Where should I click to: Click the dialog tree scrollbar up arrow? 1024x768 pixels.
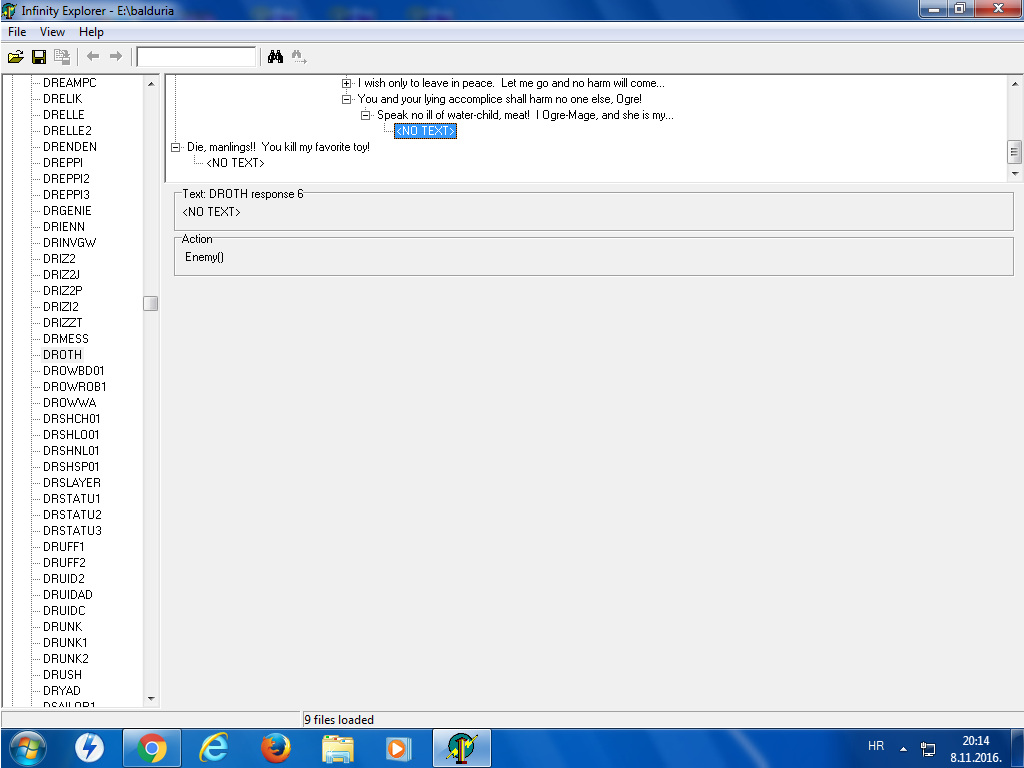[x=1014, y=84]
